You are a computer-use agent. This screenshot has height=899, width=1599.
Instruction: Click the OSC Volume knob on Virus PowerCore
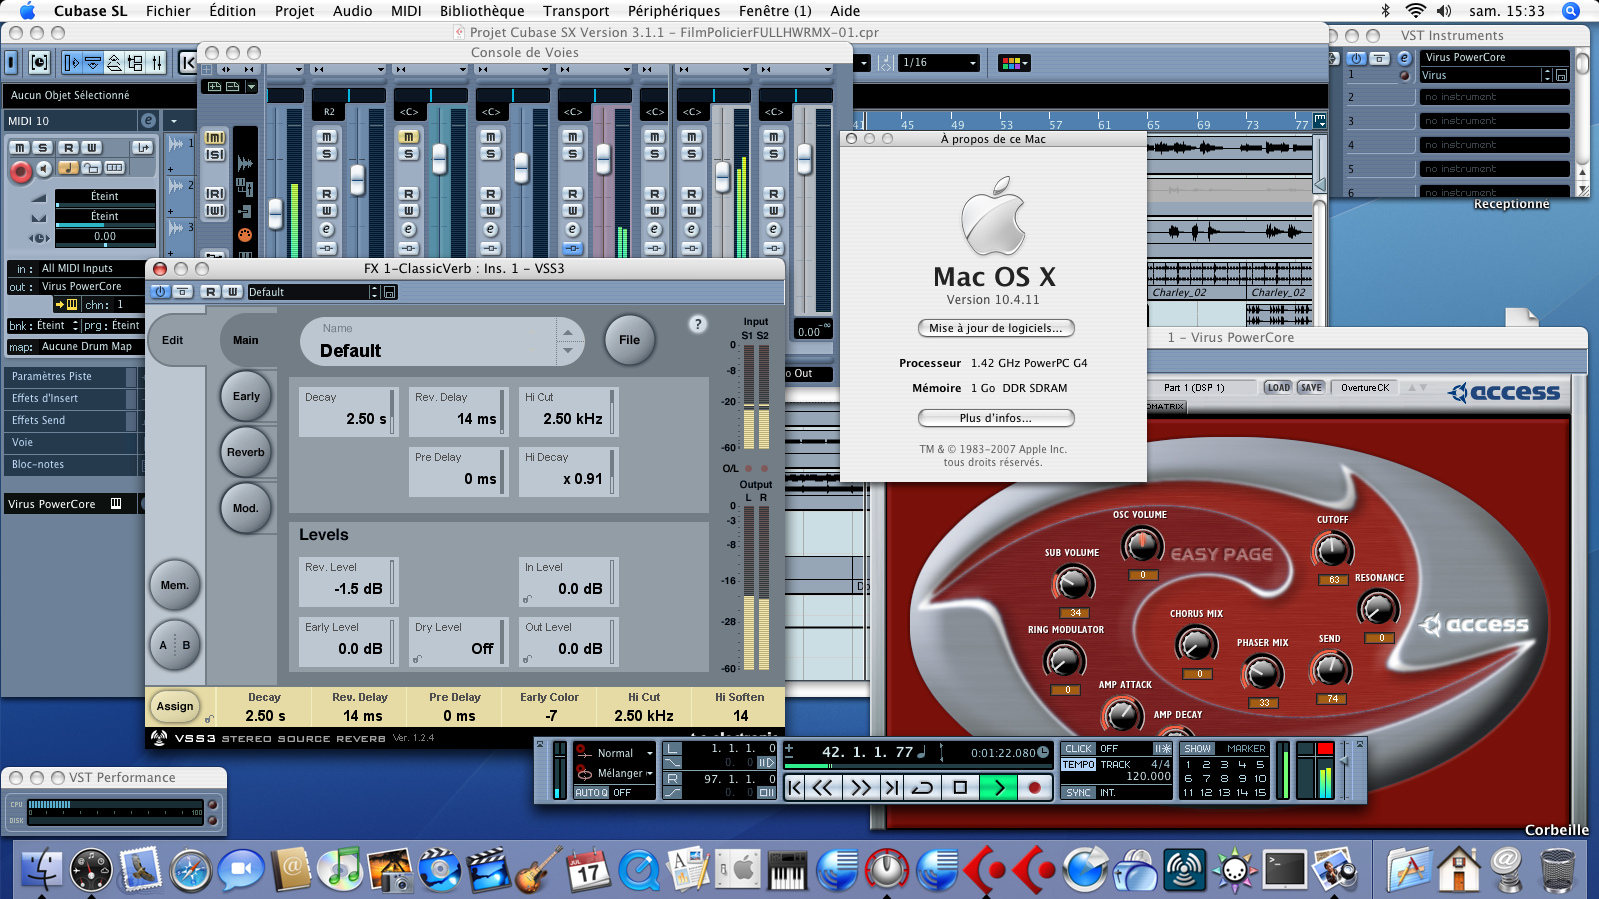[1142, 545]
